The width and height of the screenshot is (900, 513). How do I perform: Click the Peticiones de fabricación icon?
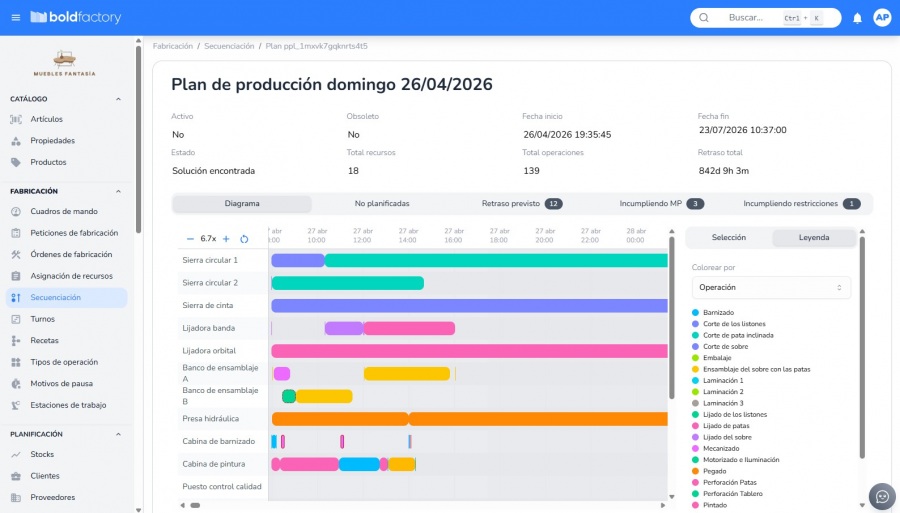[x=16, y=233]
